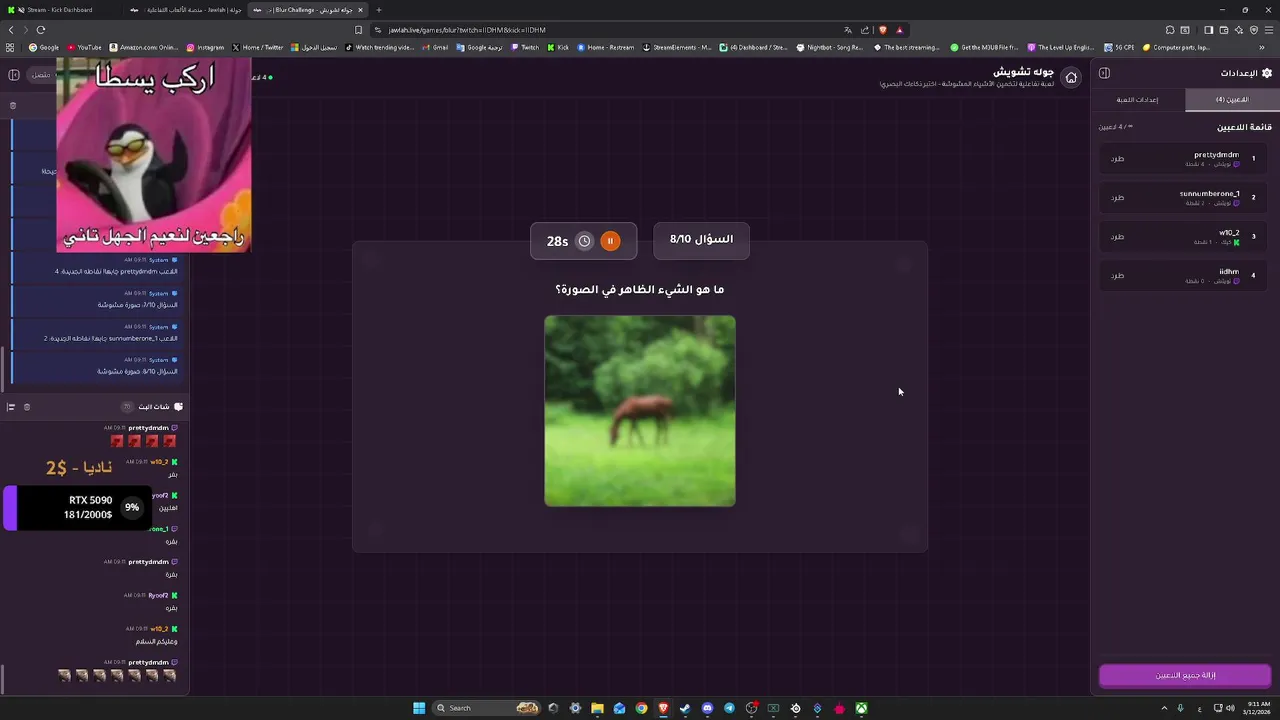Kick player w10_2 with طرد
Viewport: 1280px width, 720px height.
click(1117, 237)
